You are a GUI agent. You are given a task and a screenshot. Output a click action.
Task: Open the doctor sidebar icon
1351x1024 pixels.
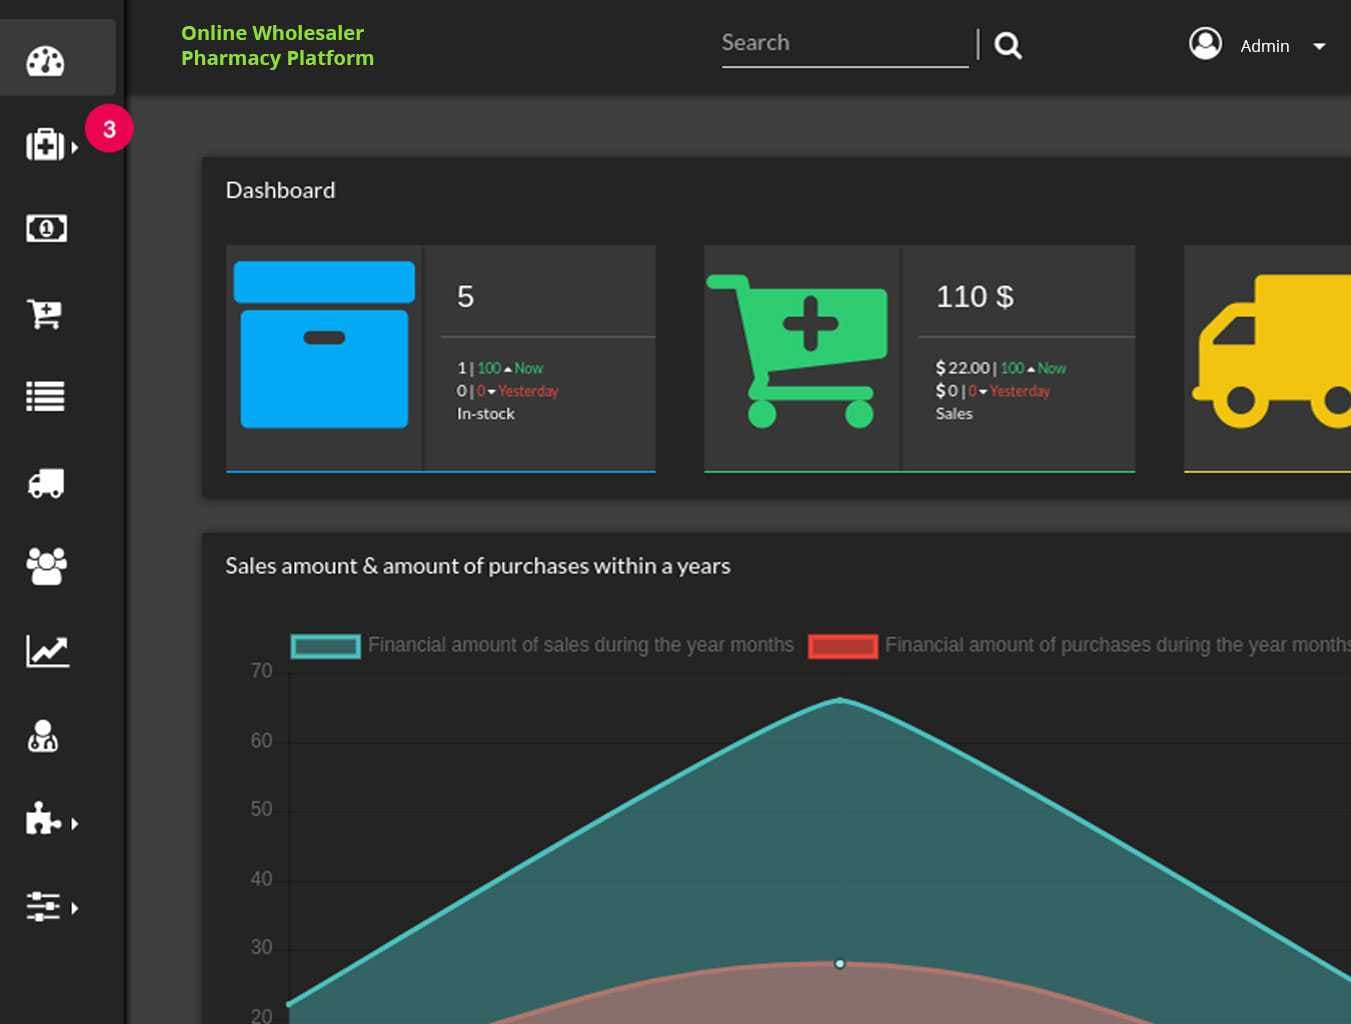pos(43,736)
